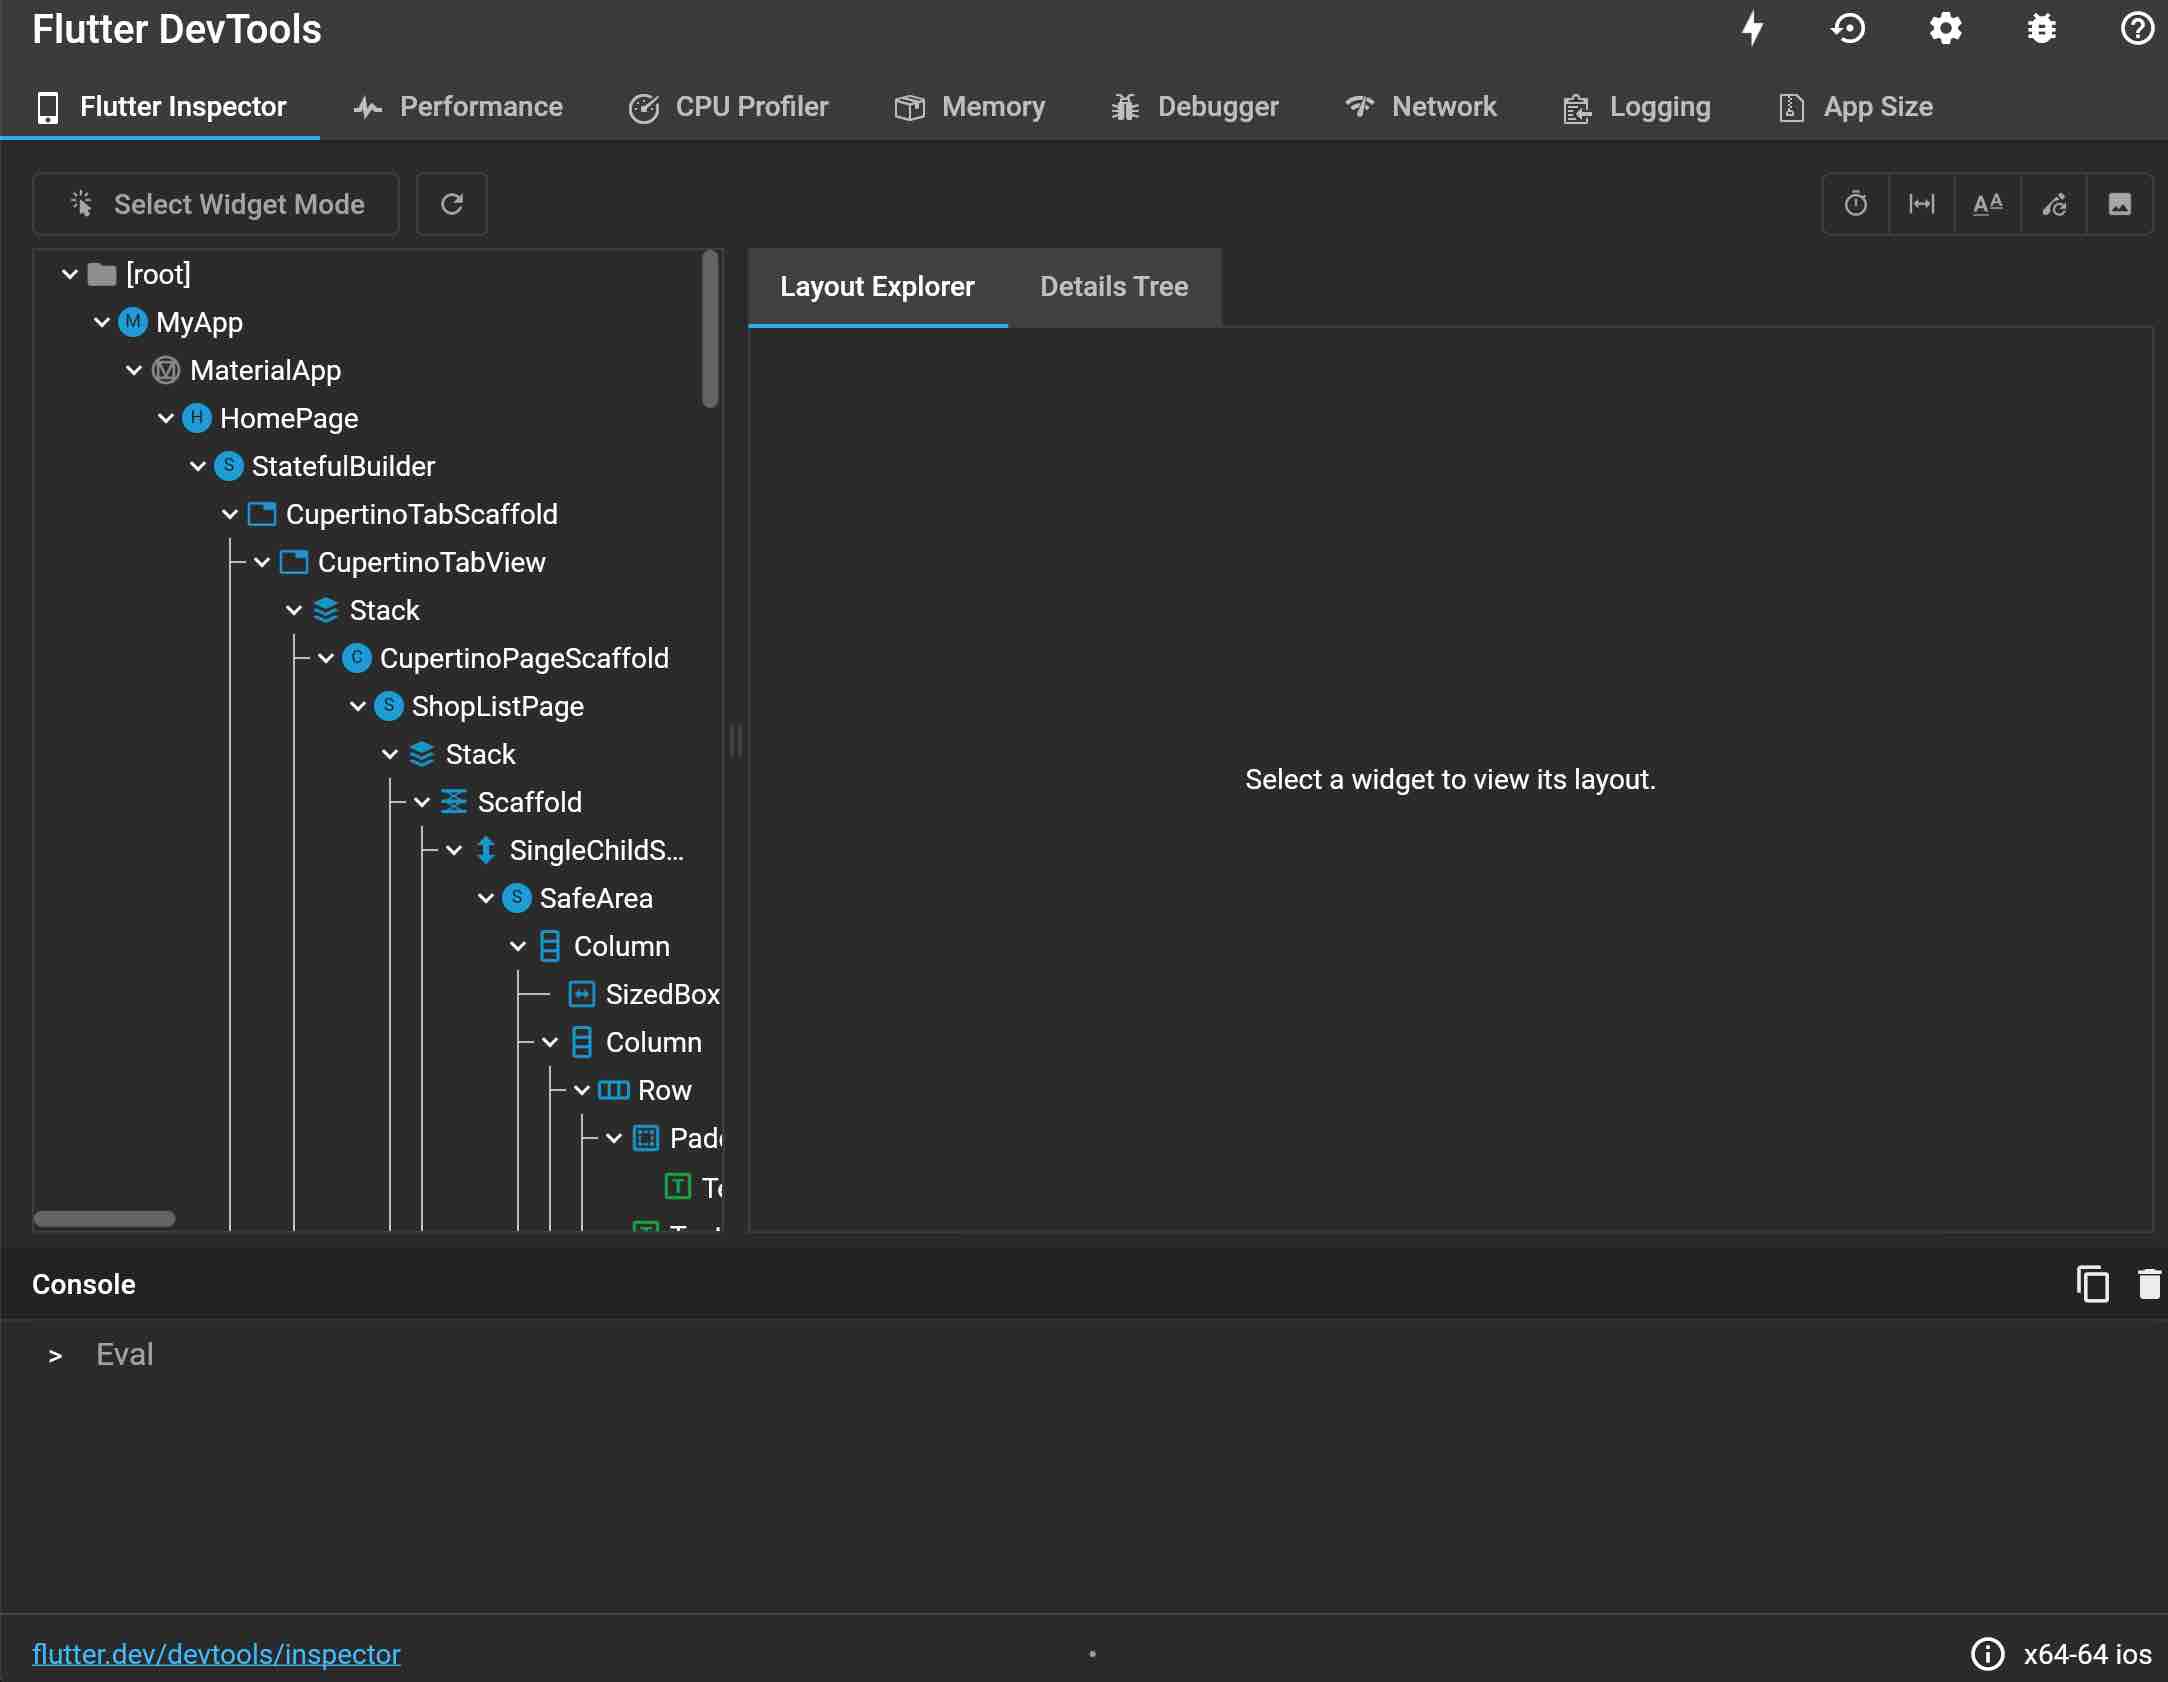
Task: Click refresh widget tree button
Action: [452, 204]
